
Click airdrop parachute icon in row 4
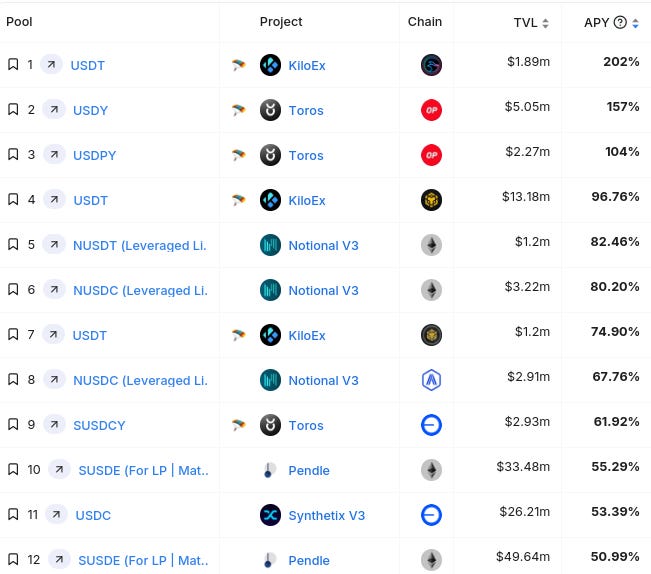pos(239,200)
